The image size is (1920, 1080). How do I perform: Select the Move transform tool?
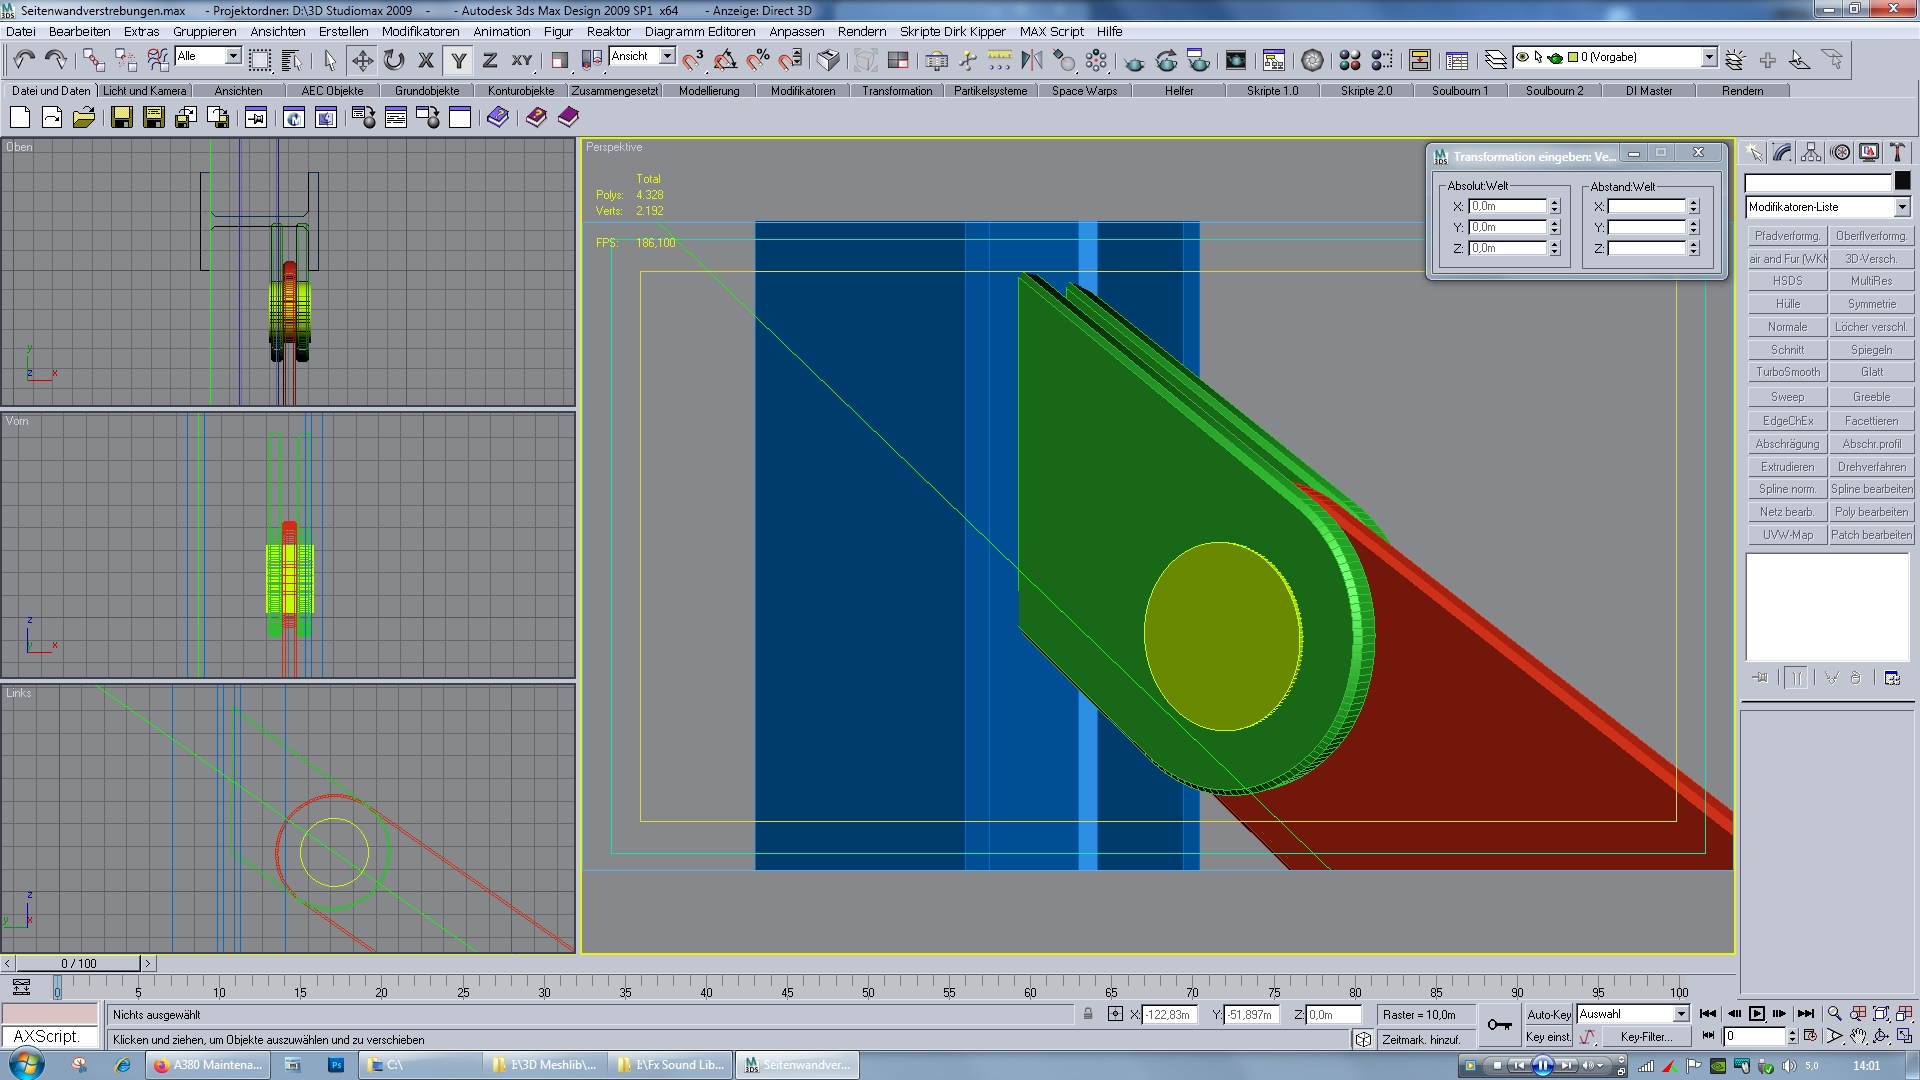(362, 61)
